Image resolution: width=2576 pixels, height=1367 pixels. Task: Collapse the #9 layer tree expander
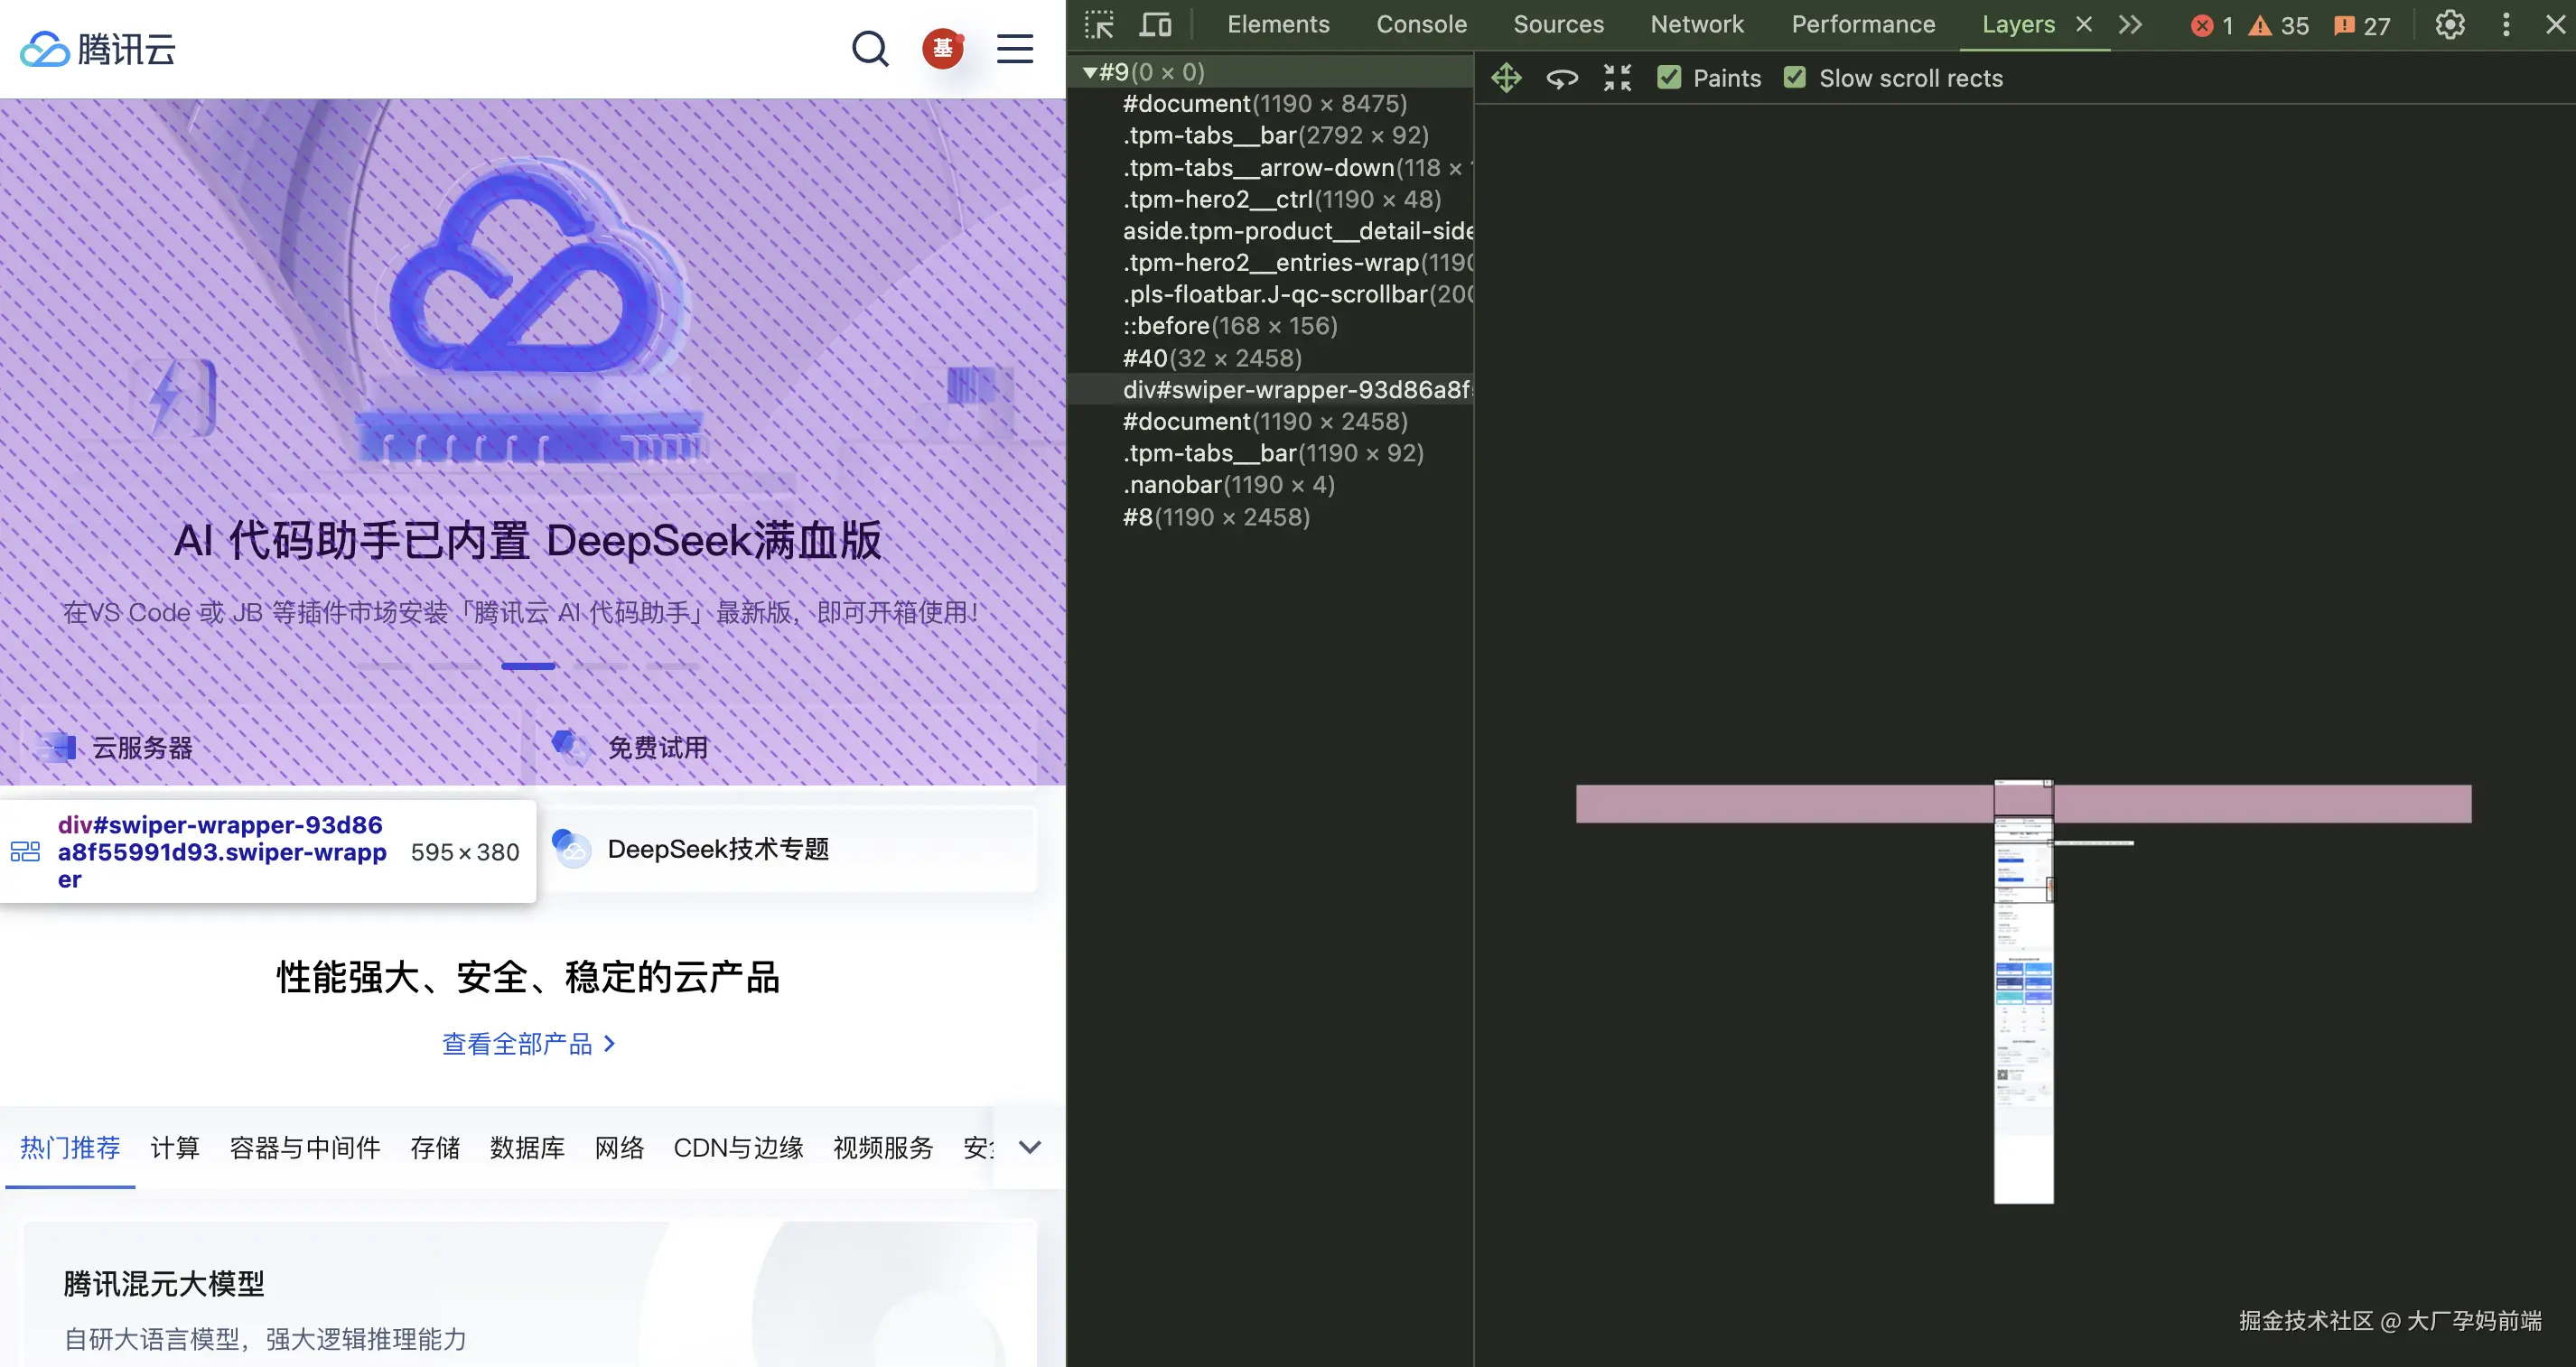coord(1090,71)
